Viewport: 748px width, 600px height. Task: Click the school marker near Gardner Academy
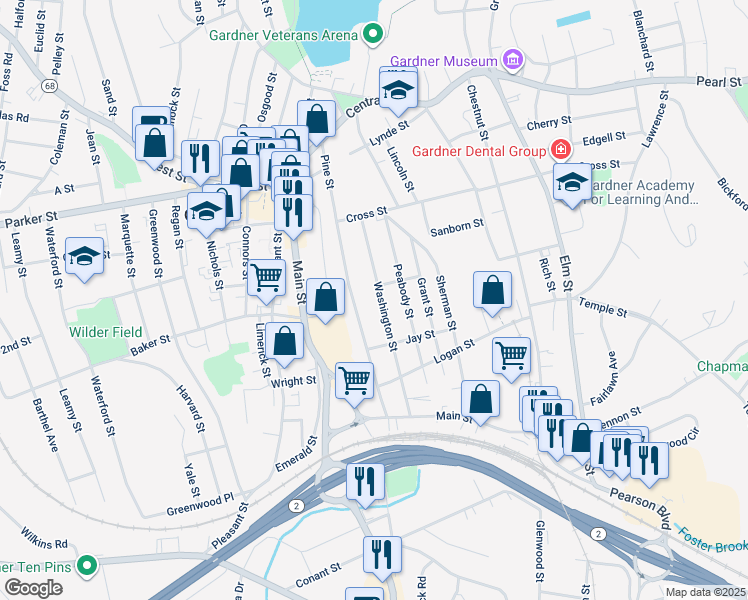click(x=572, y=186)
